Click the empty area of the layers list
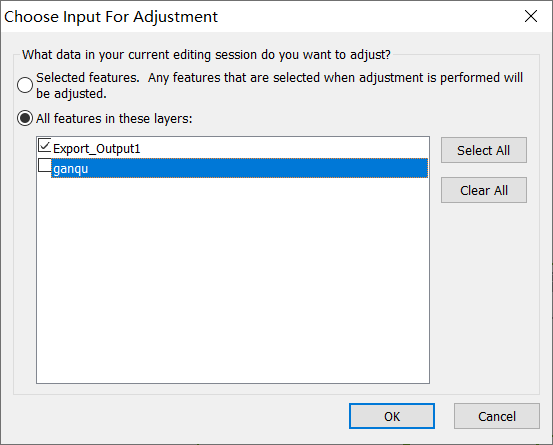The height and width of the screenshot is (445, 553). 233,280
